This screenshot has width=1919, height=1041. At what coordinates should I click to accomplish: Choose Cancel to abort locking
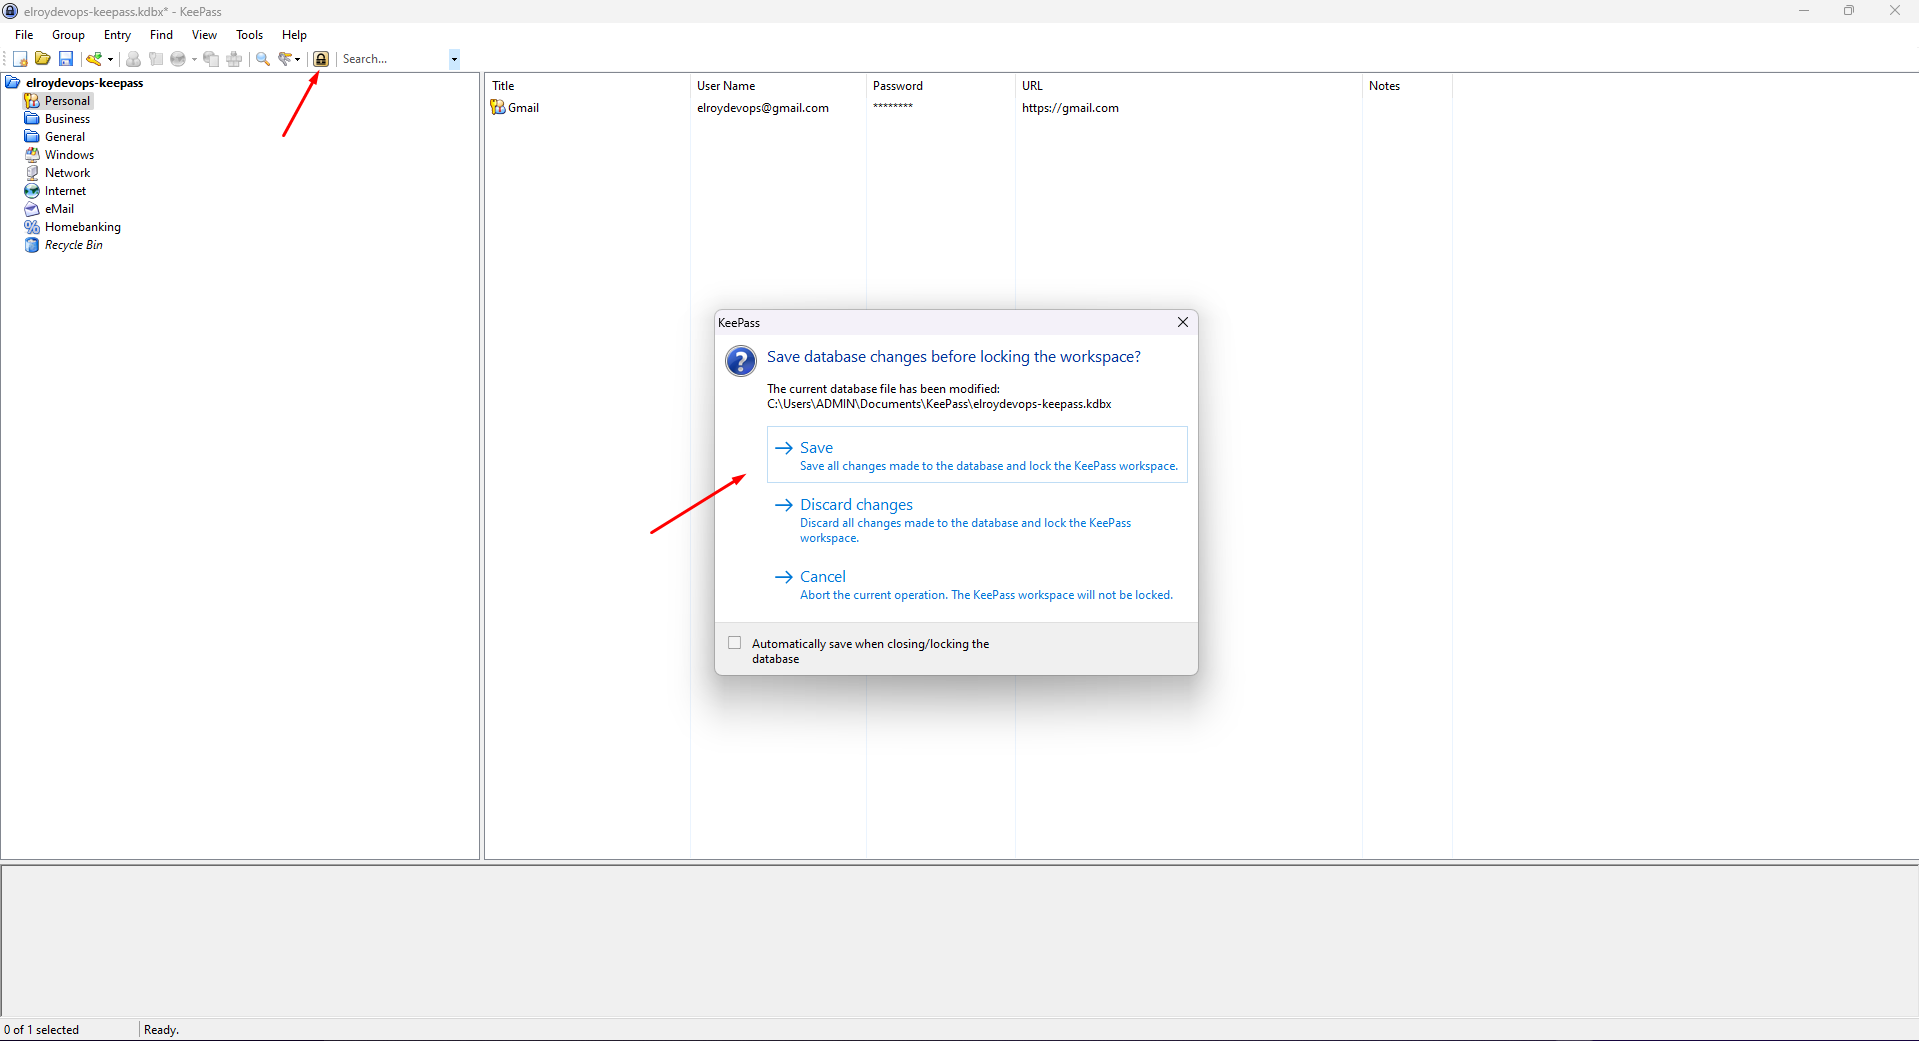pos(977,585)
